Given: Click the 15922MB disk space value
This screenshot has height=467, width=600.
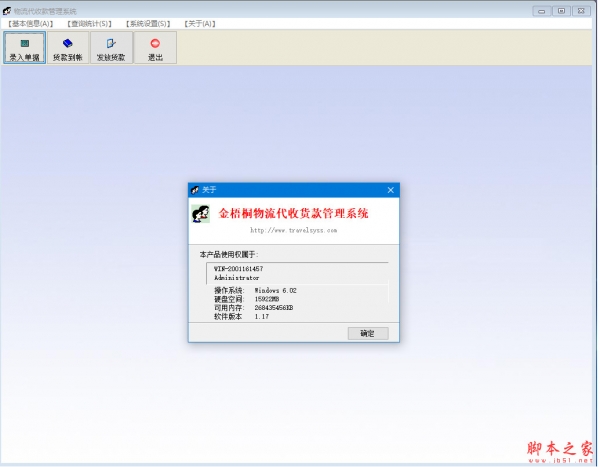Looking at the screenshot, I should pos(267,299).
